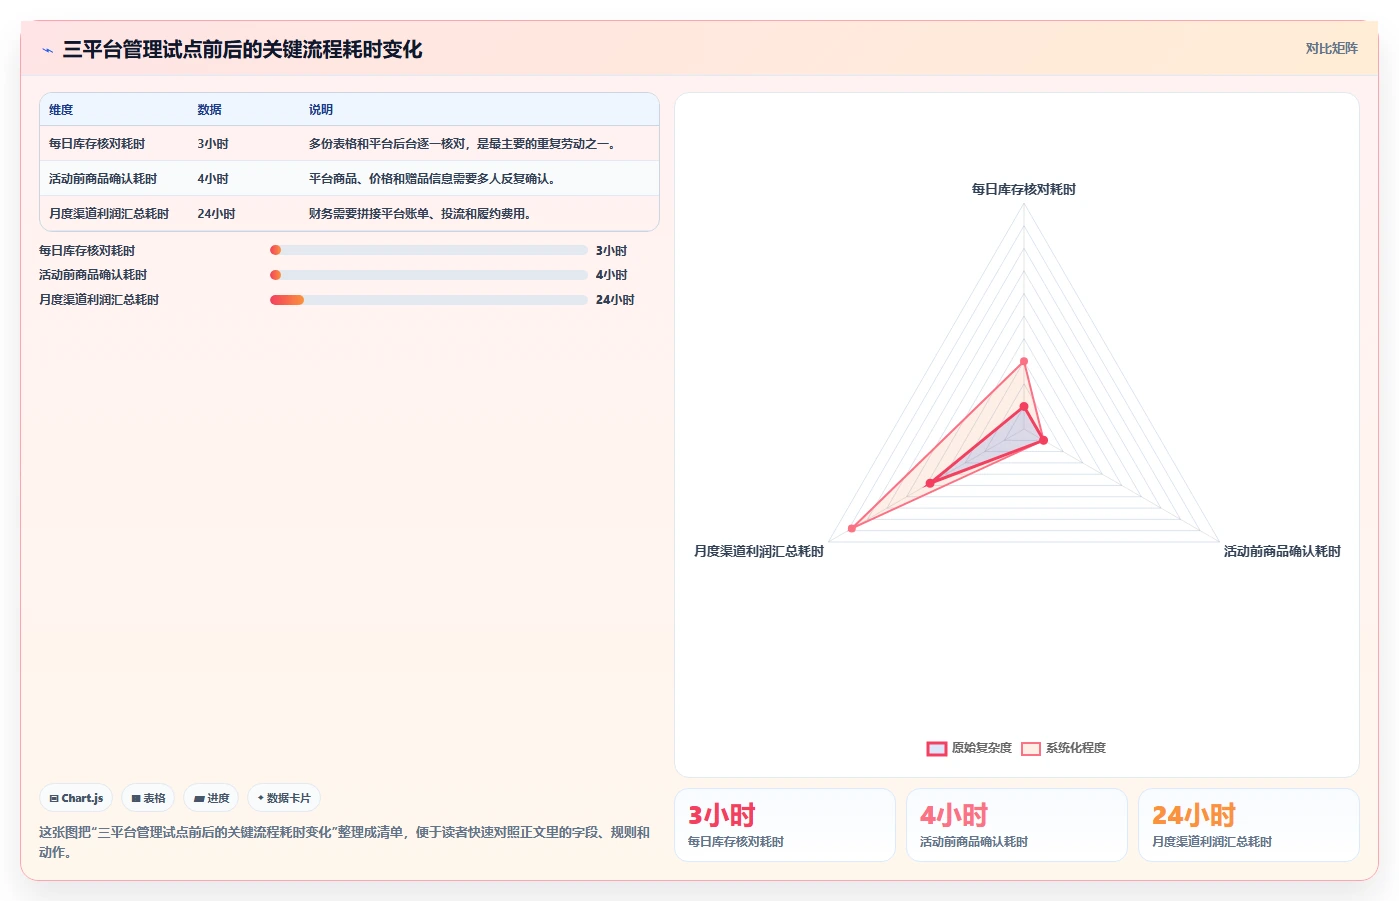
Task: Click the 24小时 table data cell
Action: point(217,214)
